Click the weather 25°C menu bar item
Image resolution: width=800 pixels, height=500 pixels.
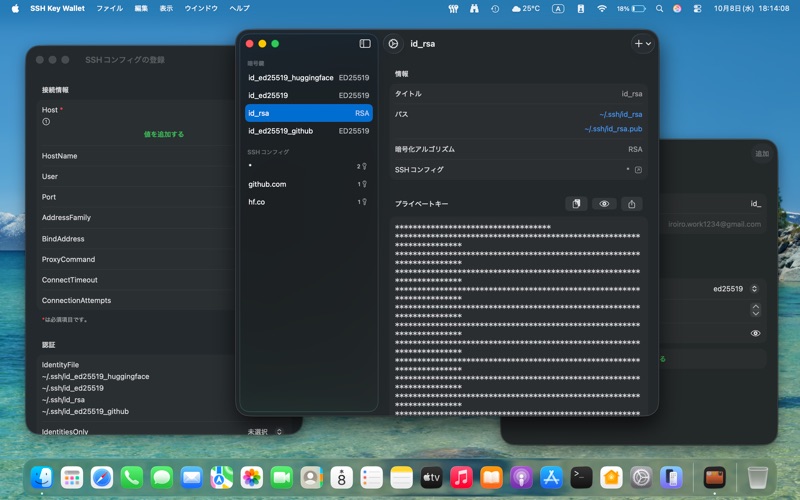(x=526, y=9)
